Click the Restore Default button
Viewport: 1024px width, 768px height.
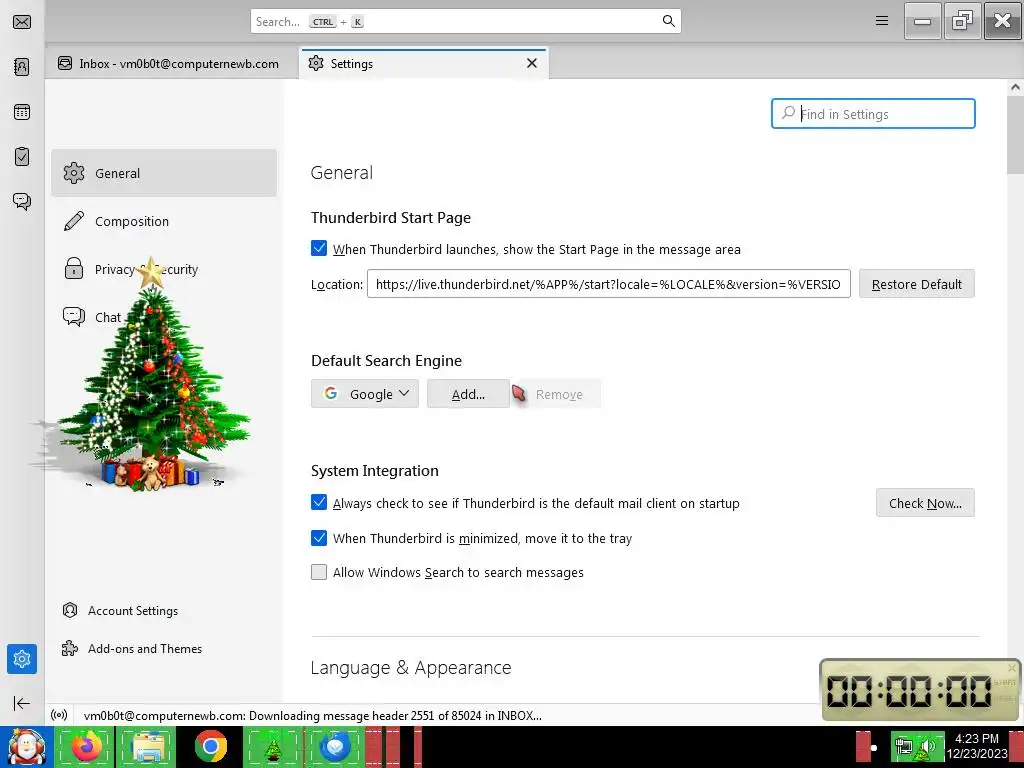click(x=916, y=284)
